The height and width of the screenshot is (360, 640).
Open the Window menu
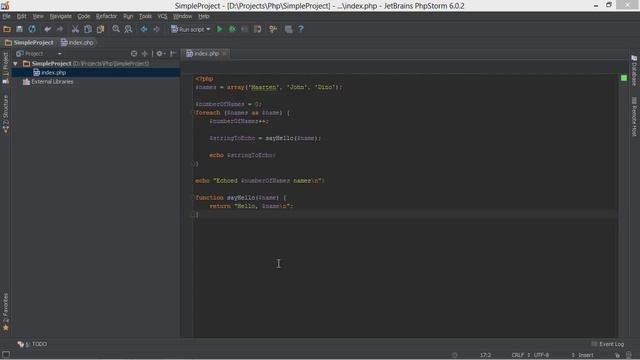coord(182,16)
